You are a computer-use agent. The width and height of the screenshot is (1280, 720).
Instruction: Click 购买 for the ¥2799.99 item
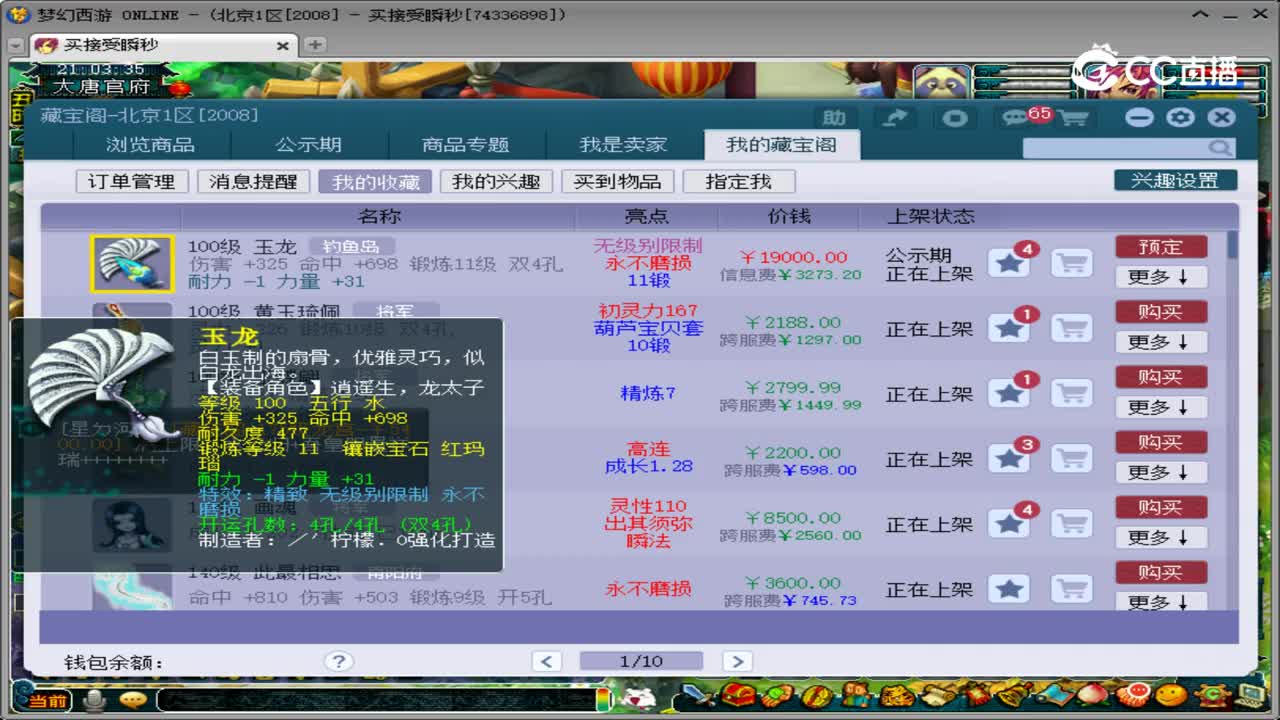[x=1161, y=377]
